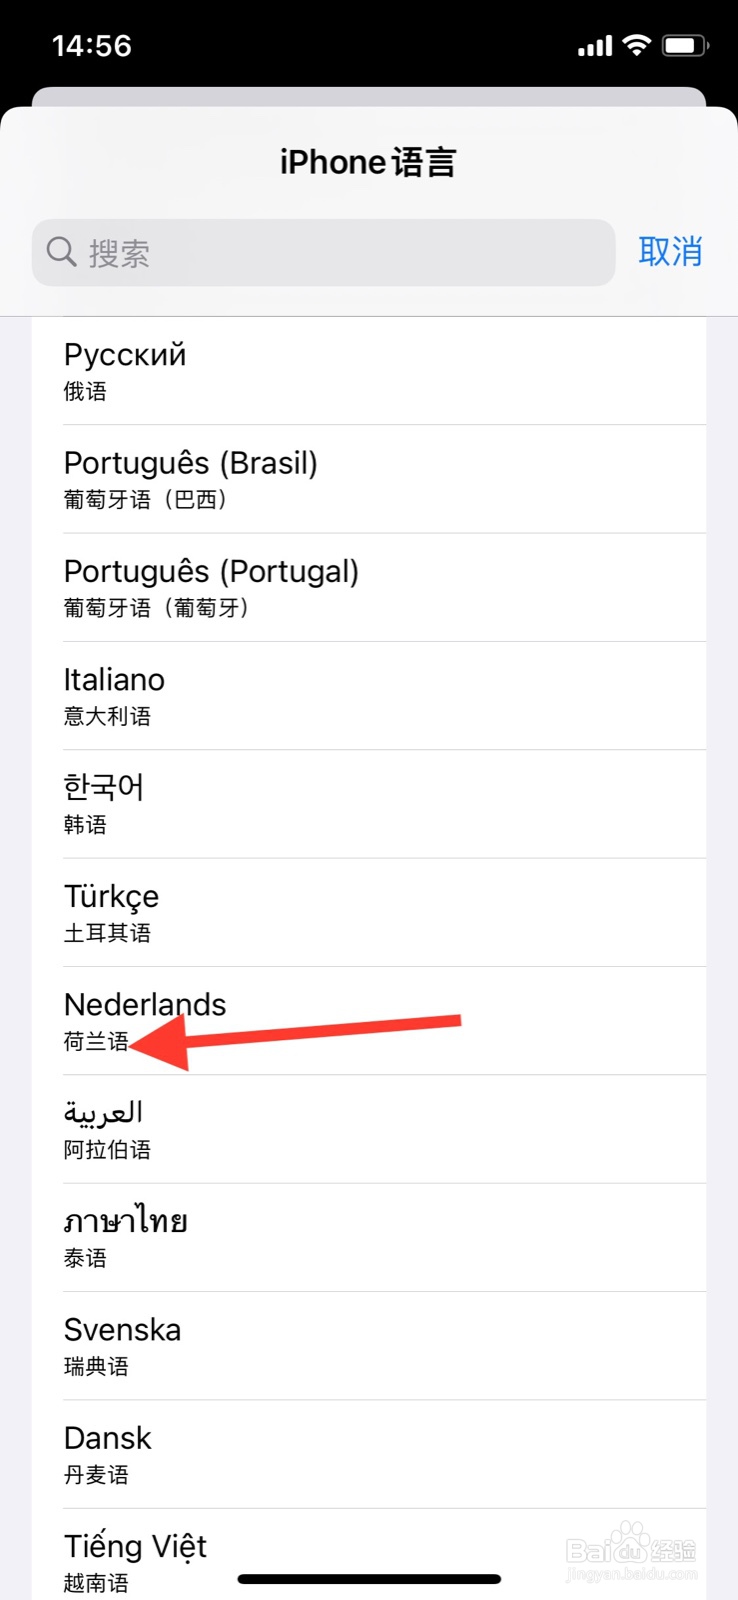Viewport: 738px width, 1600px height.
Task: Select Português (Brasil) language
Action: (x=369, y=479)
